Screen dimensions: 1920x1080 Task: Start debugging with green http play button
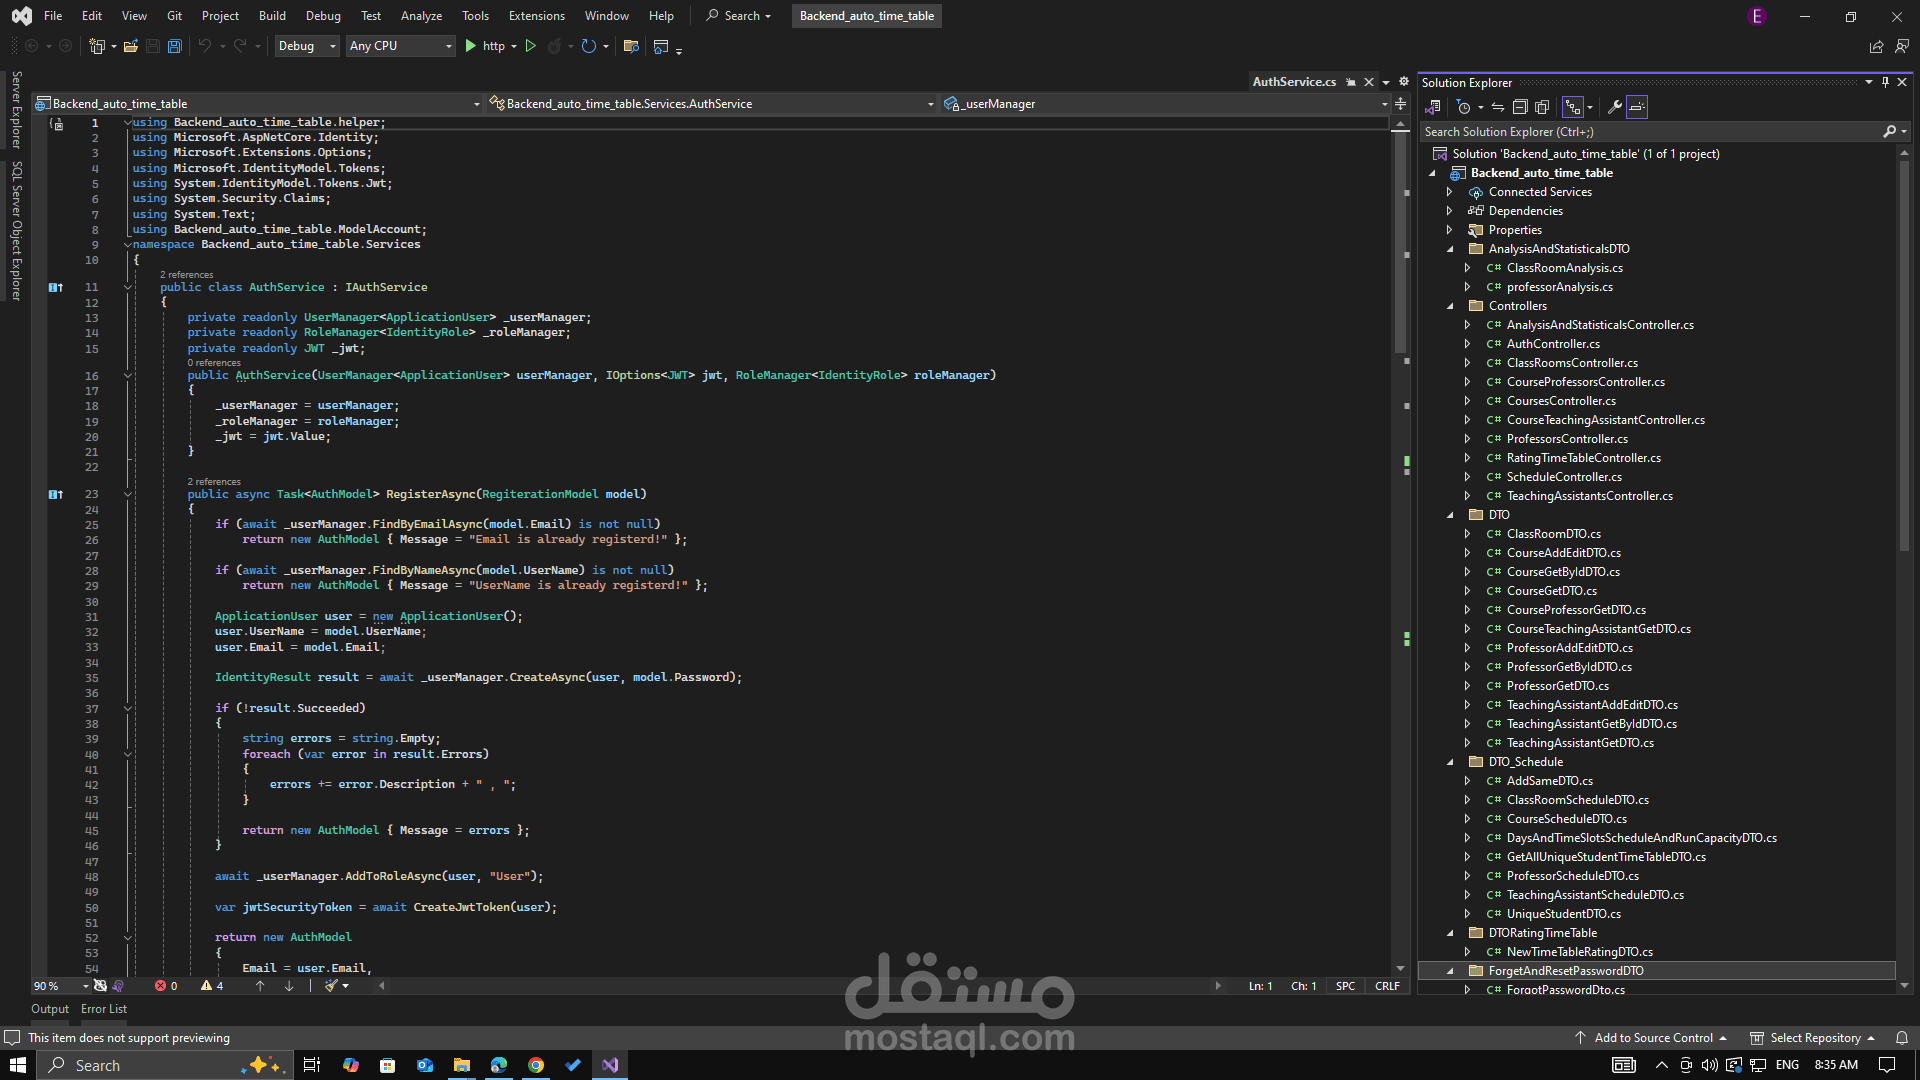(470, 46)
